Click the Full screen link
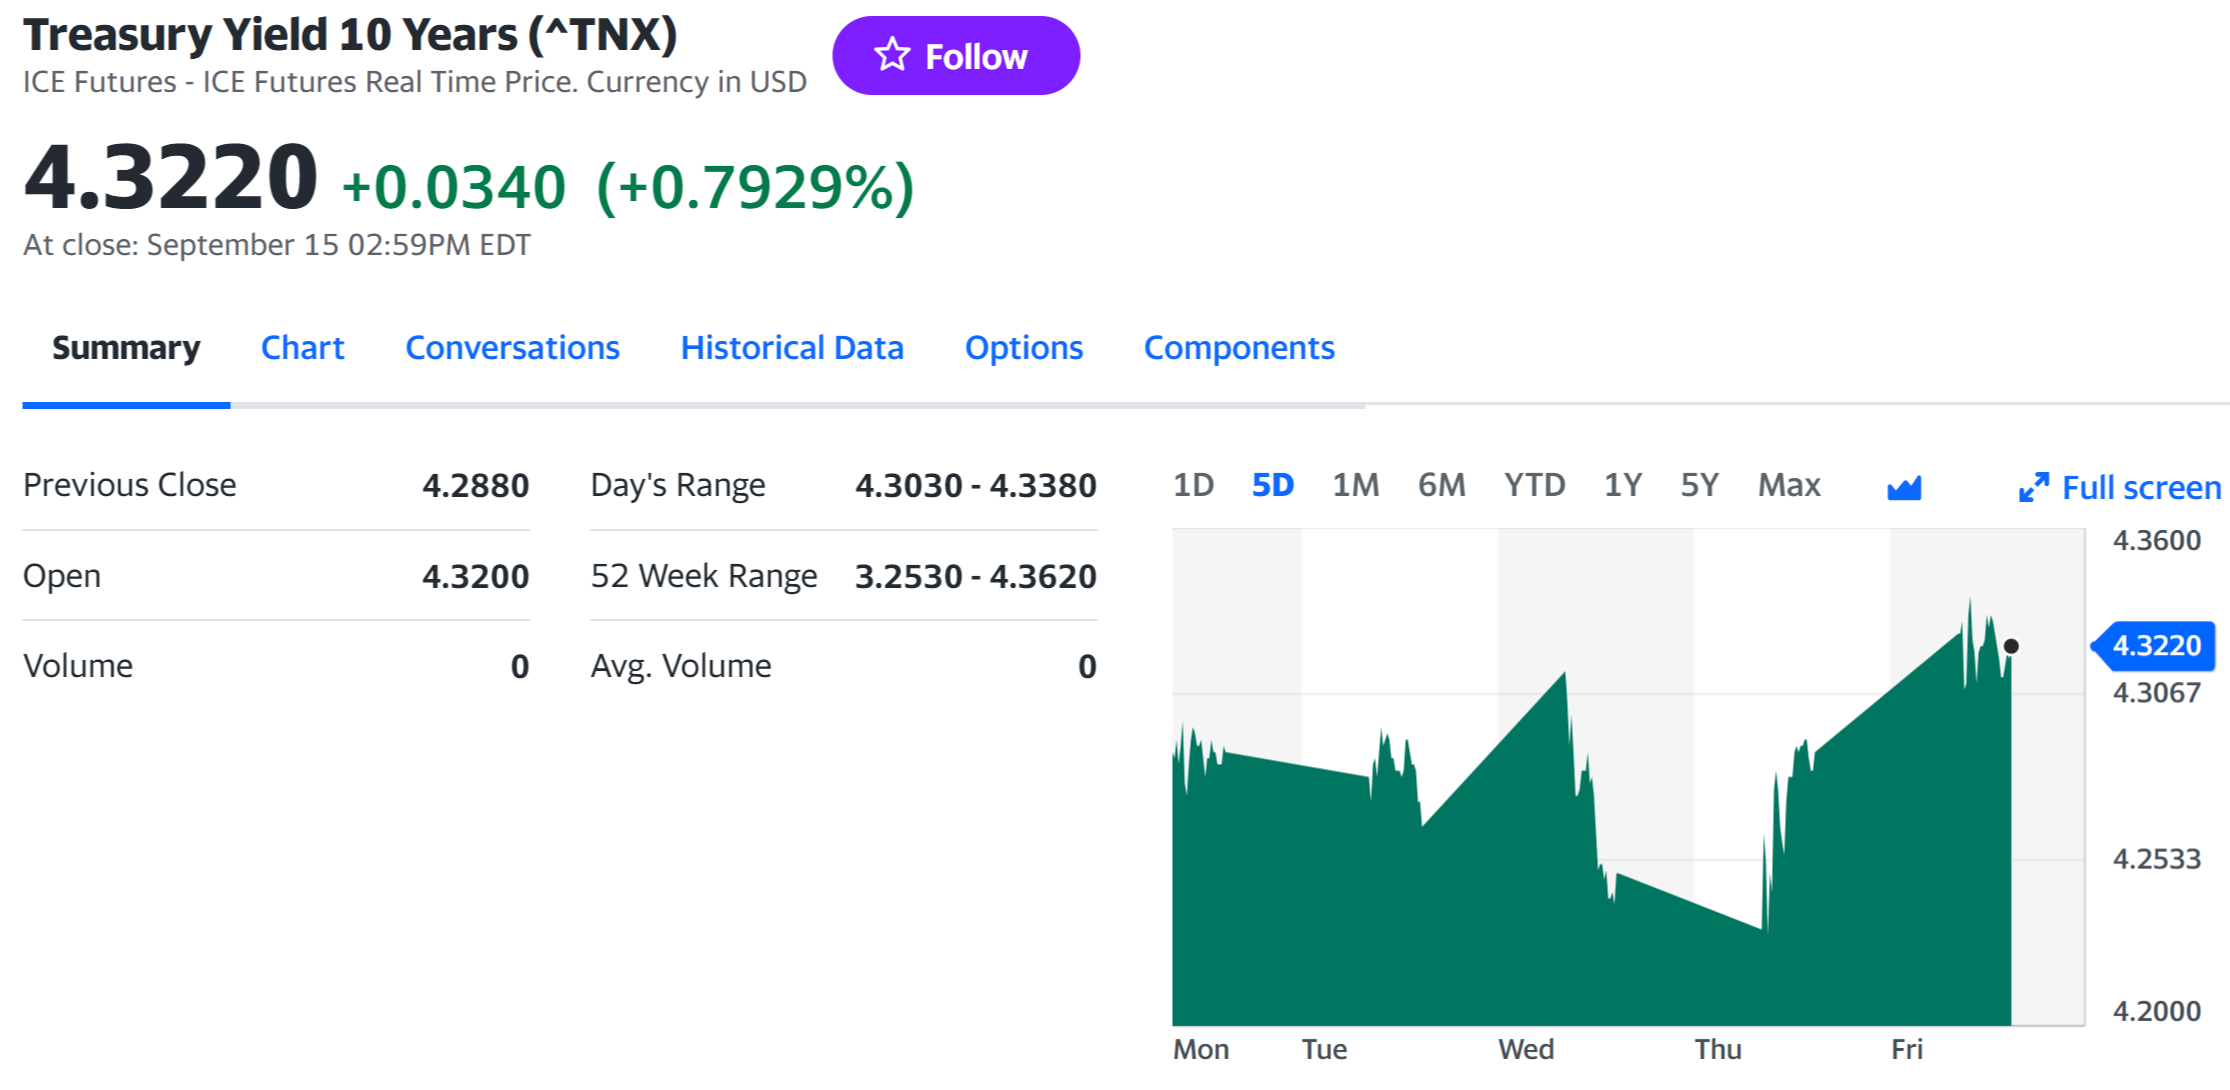The image size is (2230, 1090). pos(2141,488)
